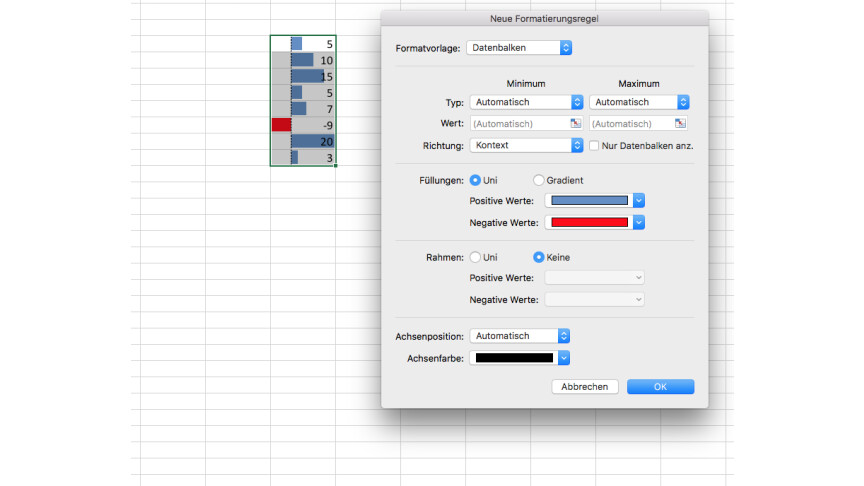Open the Achsenposition dropdown
Screen dimensions: 864x486
(520, 336)
